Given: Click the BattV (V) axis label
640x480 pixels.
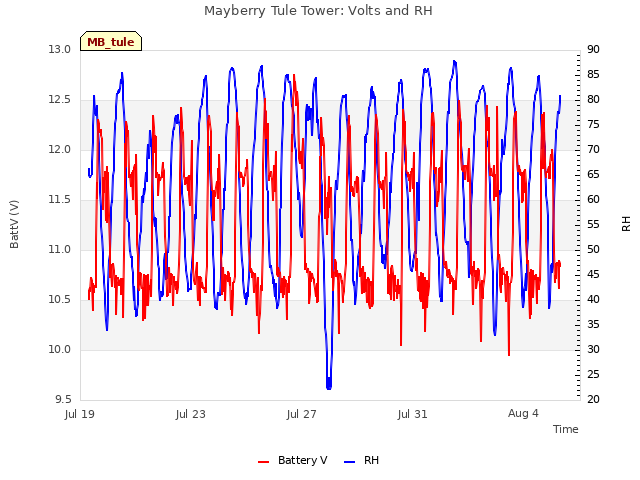Looking at the screenshot, I should 14,224.
